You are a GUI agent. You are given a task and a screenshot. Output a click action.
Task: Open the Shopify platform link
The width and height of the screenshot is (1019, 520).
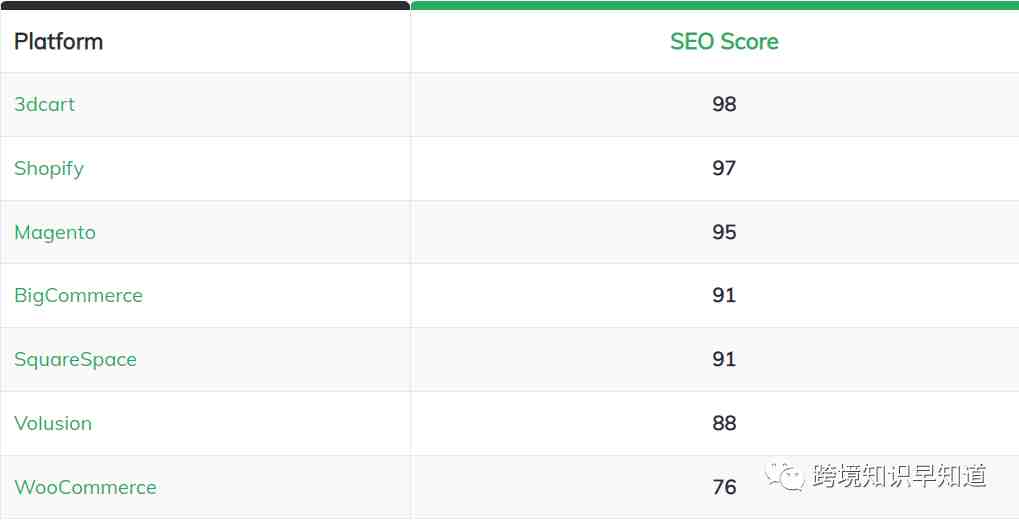click(49, 168)
